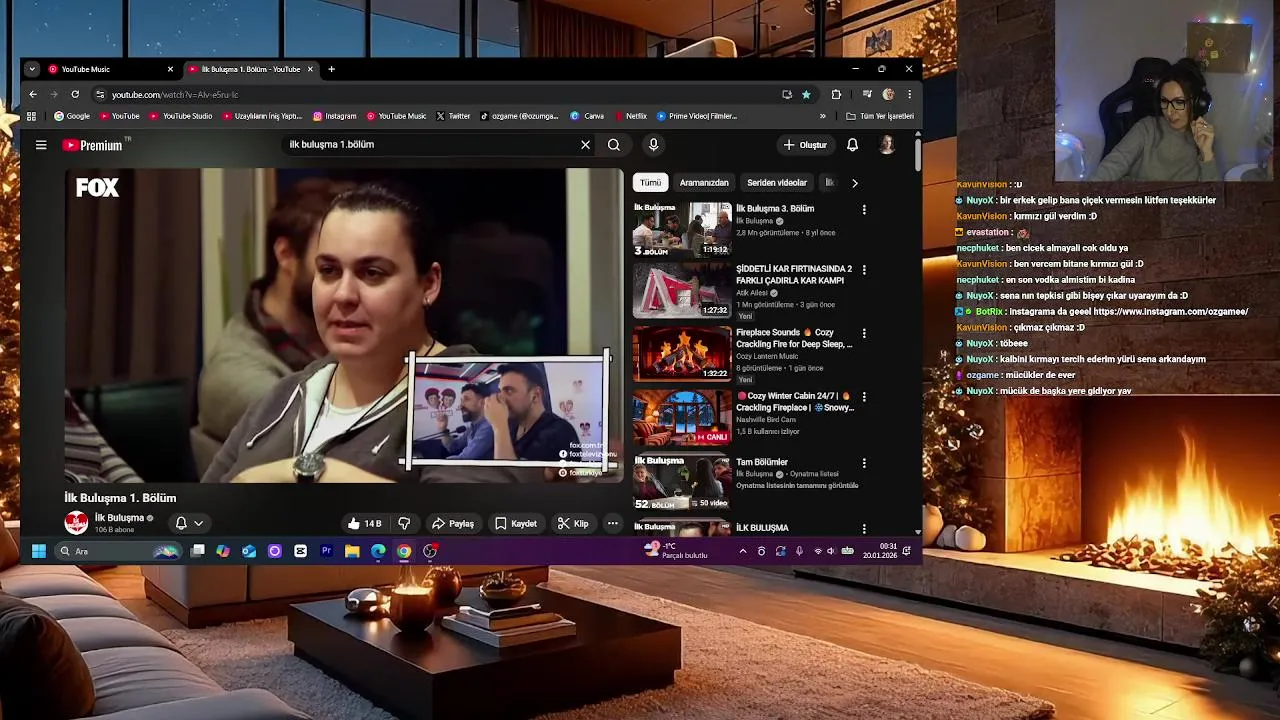
Task: Open options for İlk Buluşma 3. Bölüm
Action: pos(864,210)
